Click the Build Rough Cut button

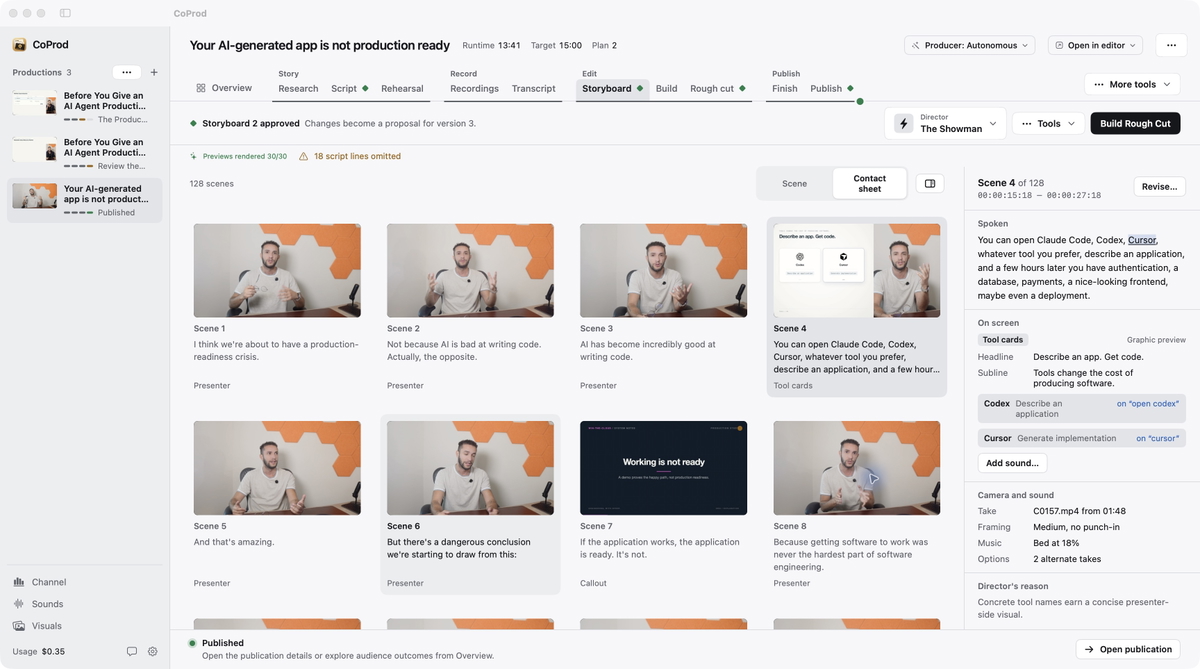coord(1135,124)
